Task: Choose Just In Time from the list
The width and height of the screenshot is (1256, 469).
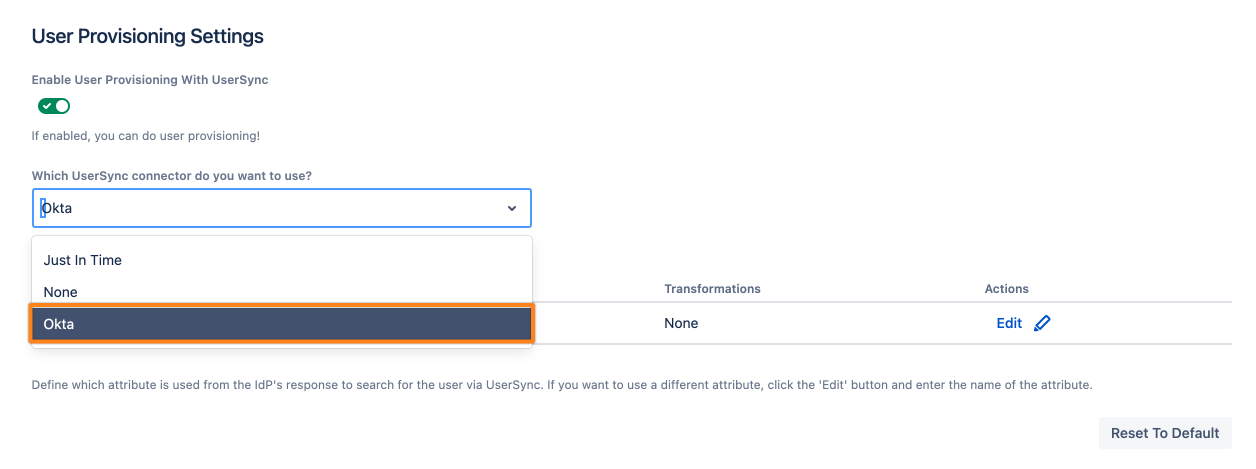Action: [83, 260]
